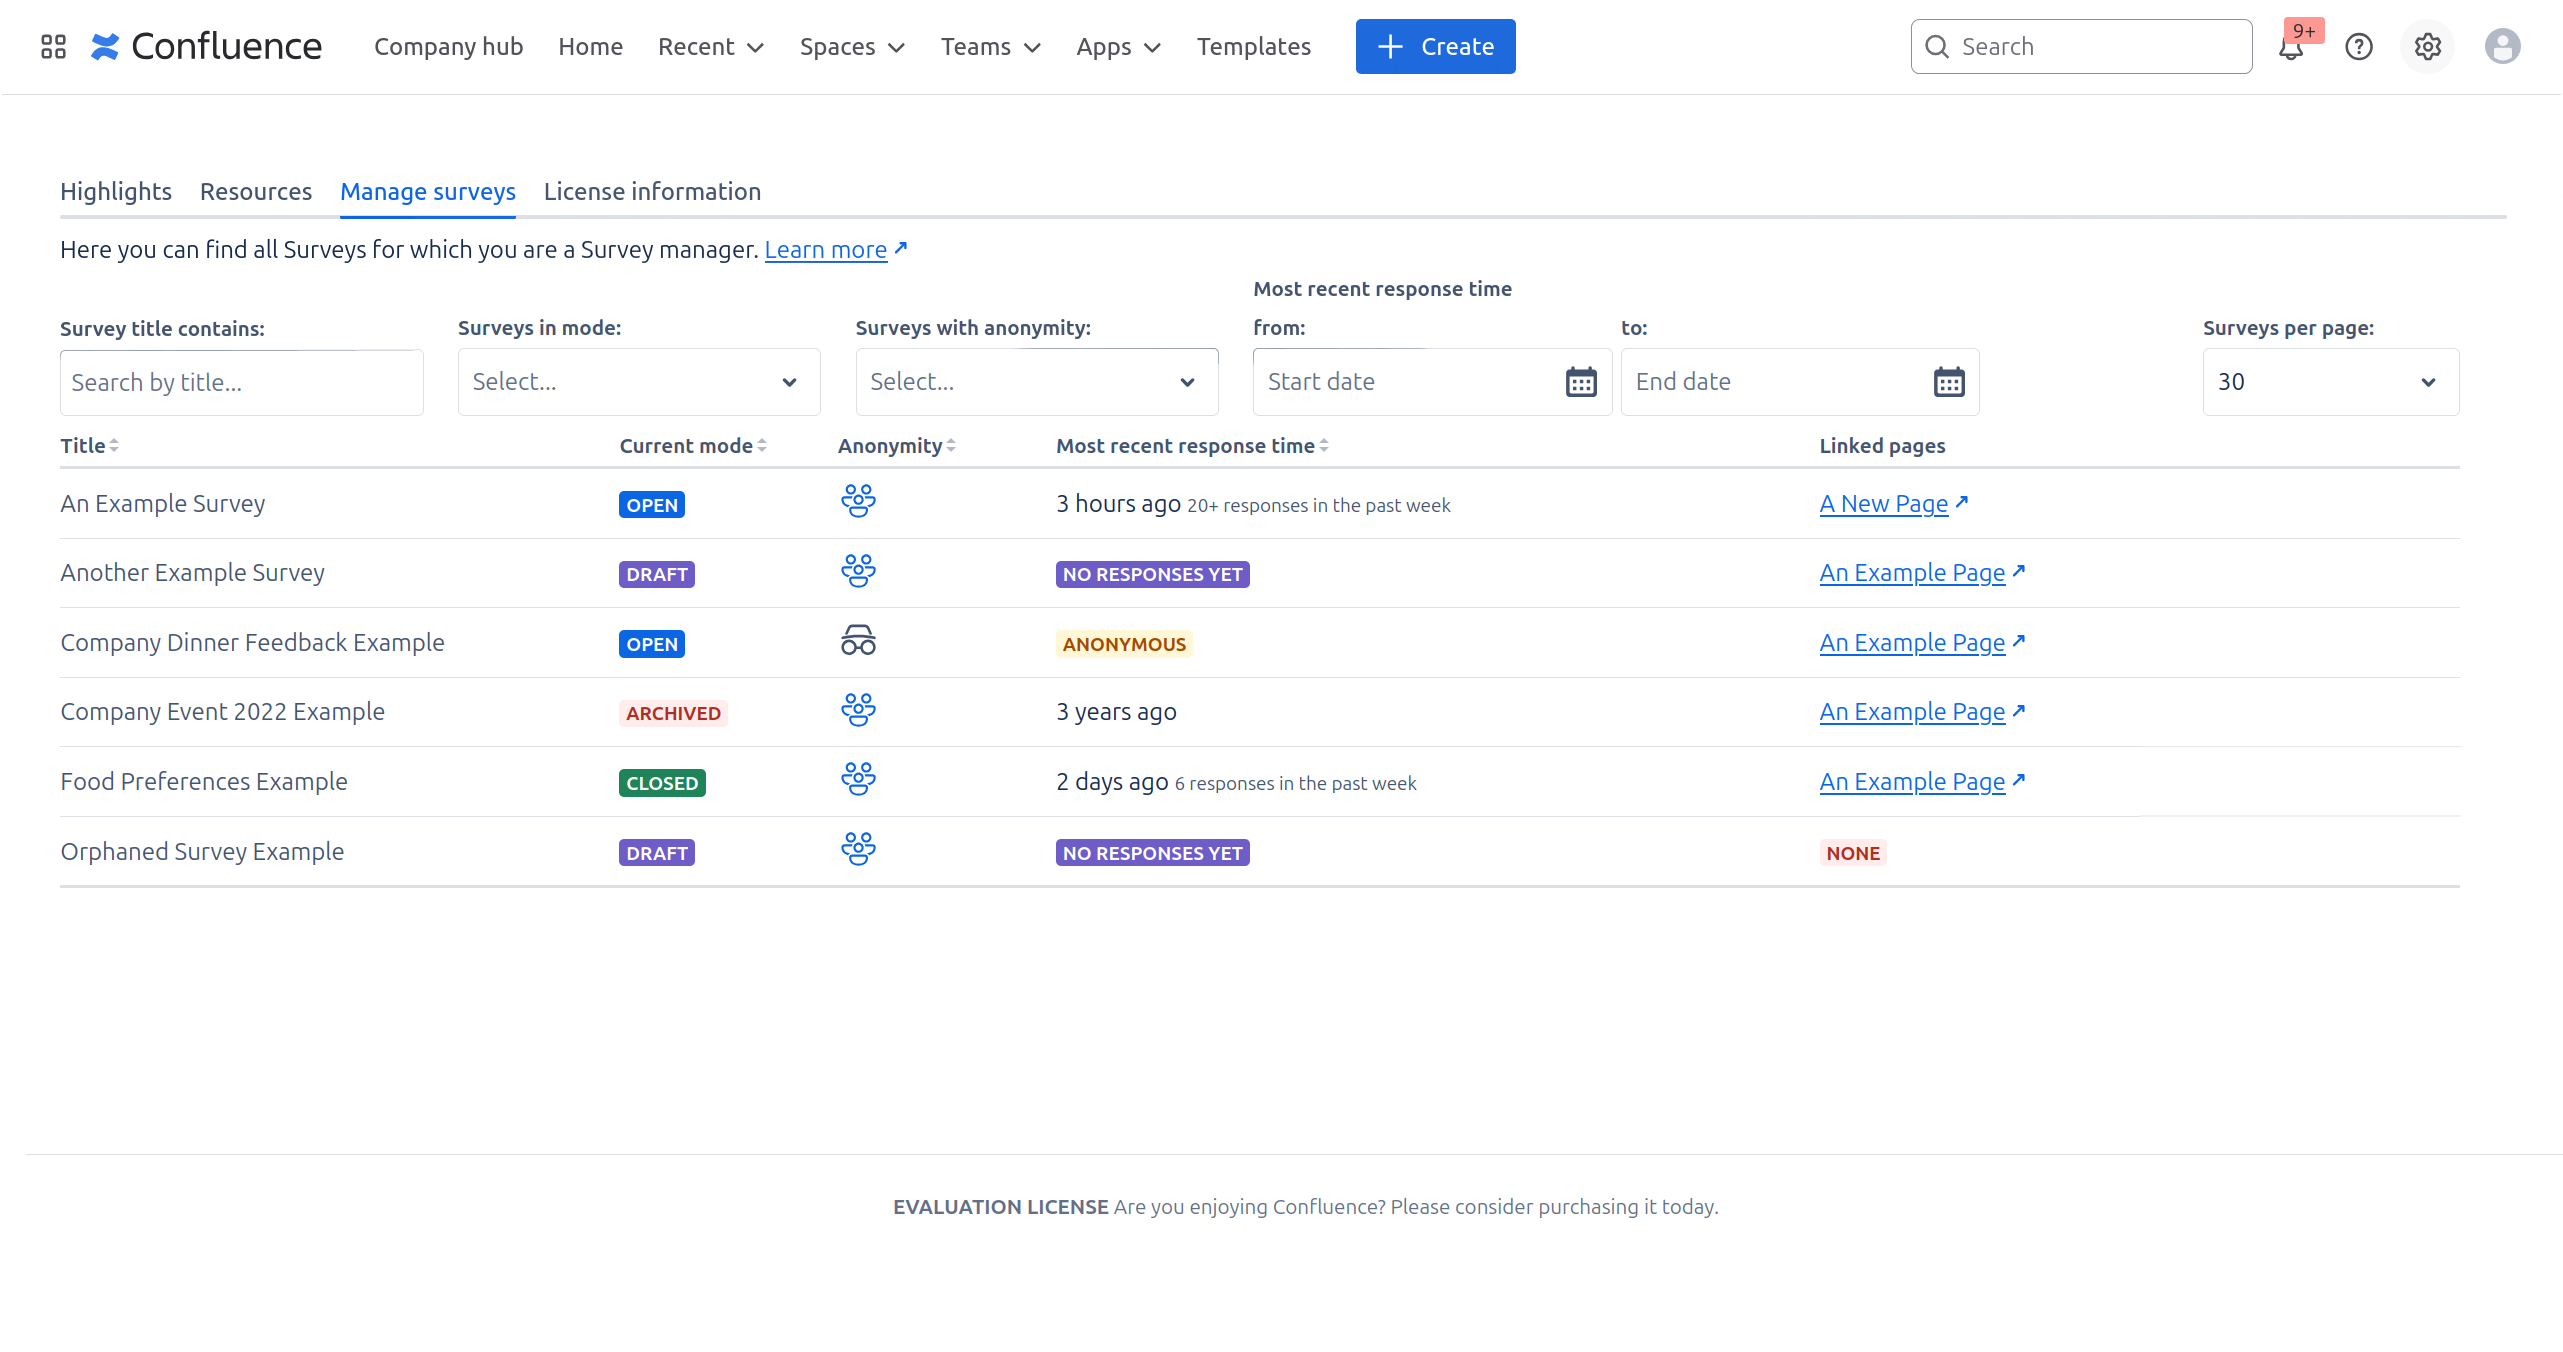
Task: Click the user profile avatar
Action: coord(2502,47)
